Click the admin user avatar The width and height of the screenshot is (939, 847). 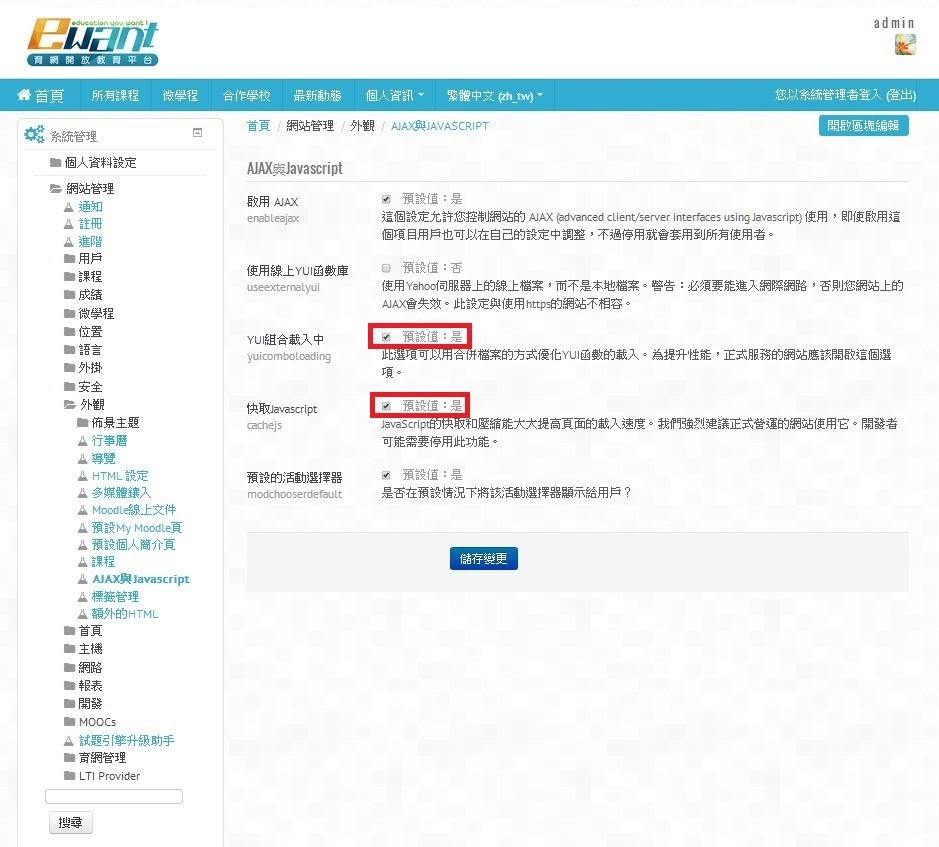[x=905, y=45]
